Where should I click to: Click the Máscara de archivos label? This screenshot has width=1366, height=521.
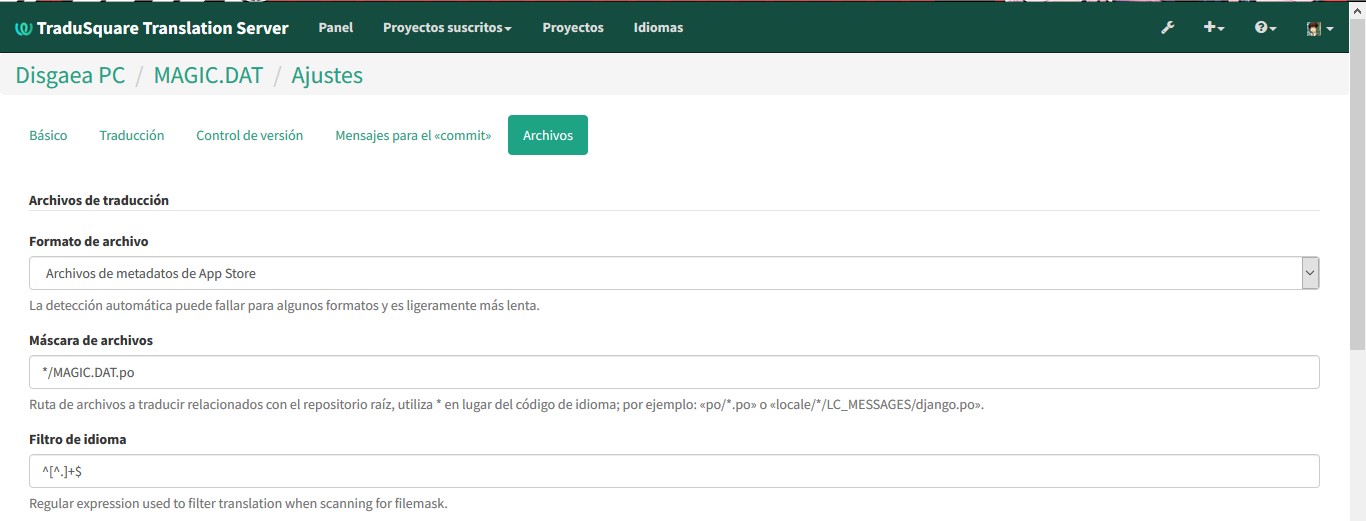91,340
